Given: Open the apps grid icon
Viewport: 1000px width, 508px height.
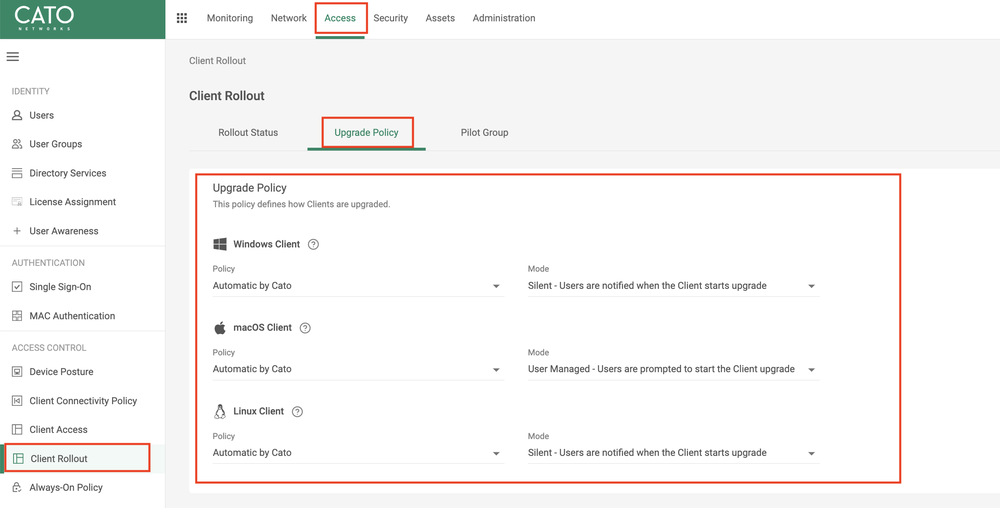Looking at the screenshot, I should (182, 18).
